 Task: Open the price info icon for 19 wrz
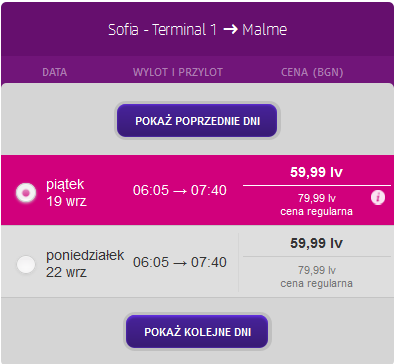click(x=378, y=198)
